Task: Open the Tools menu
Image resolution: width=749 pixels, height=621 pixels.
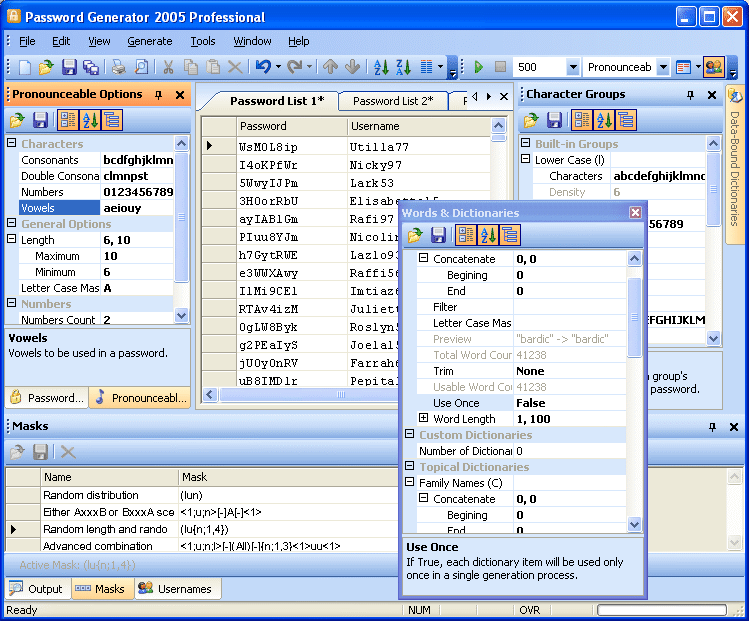Action: 203,41
